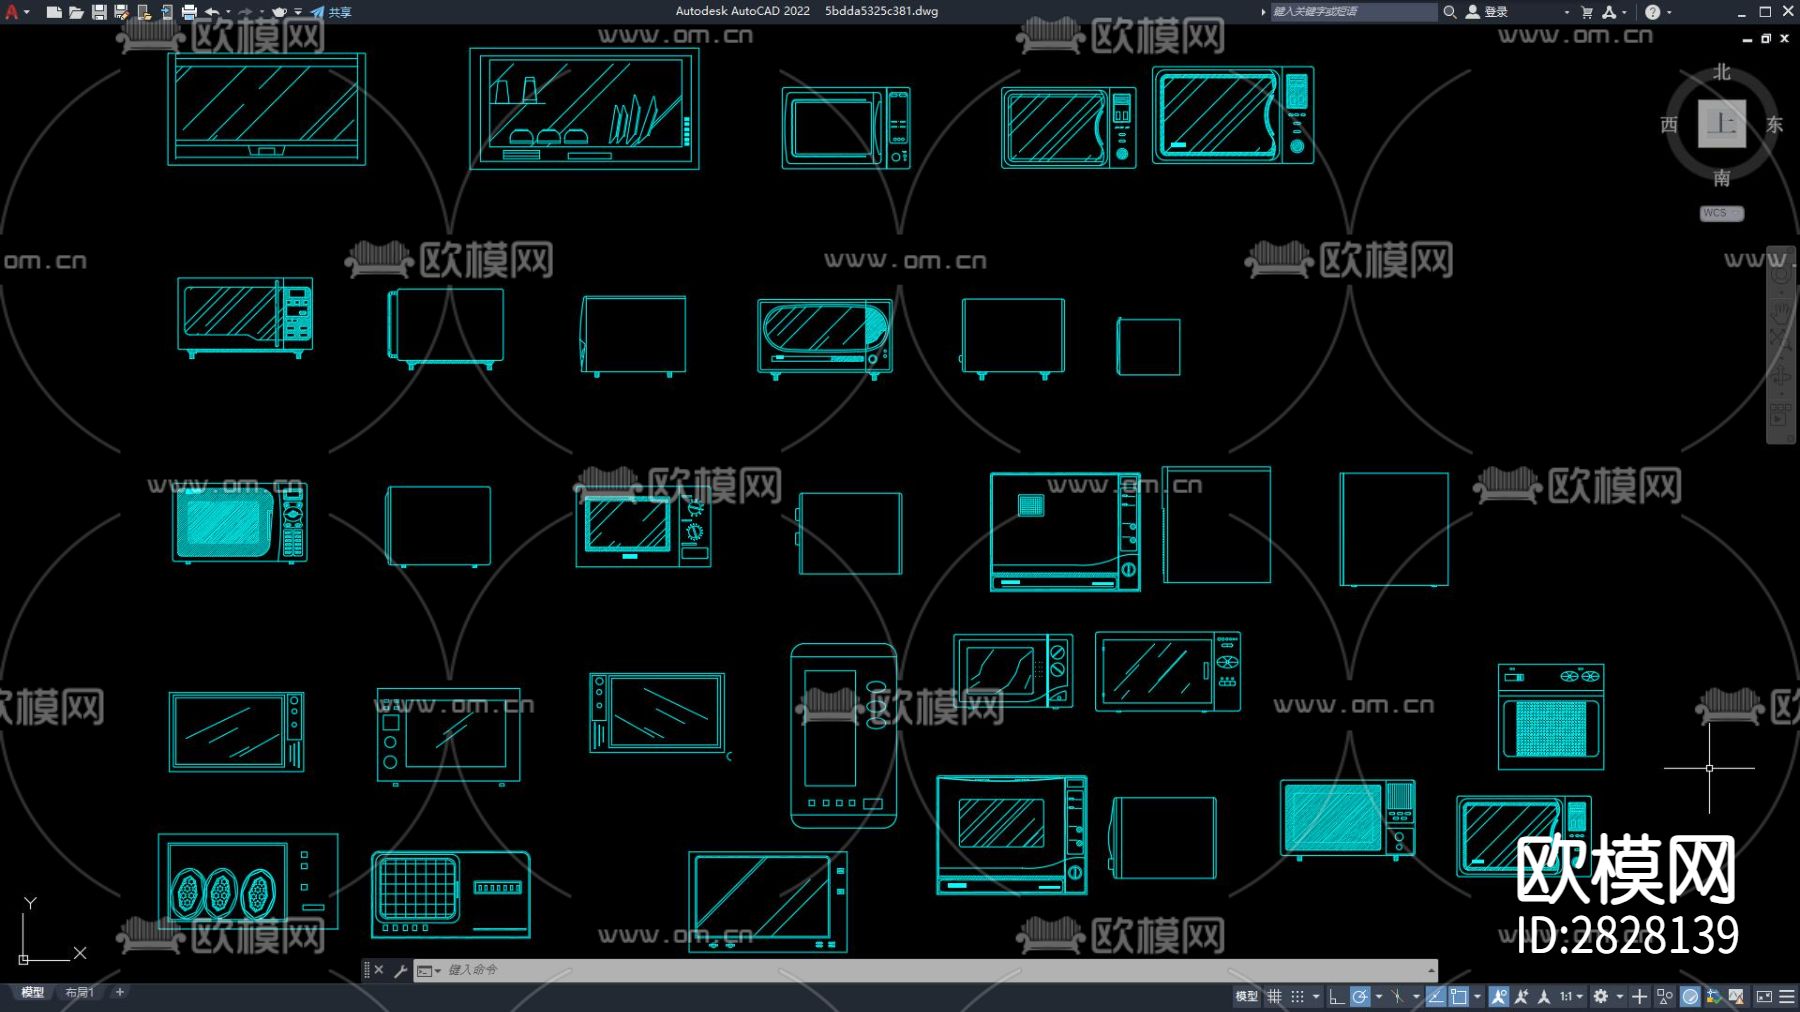Click the ViewCube 上 top face
The image size is (1800, 1012).
(1722, 124)
